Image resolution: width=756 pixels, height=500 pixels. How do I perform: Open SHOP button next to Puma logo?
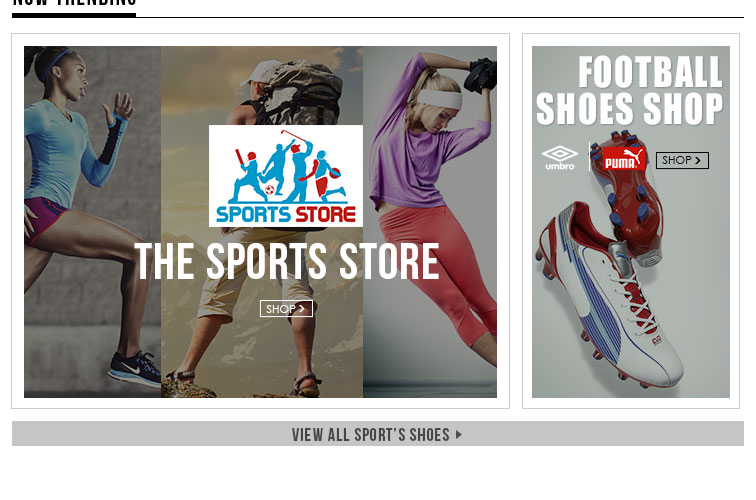(x=682, y=160)
